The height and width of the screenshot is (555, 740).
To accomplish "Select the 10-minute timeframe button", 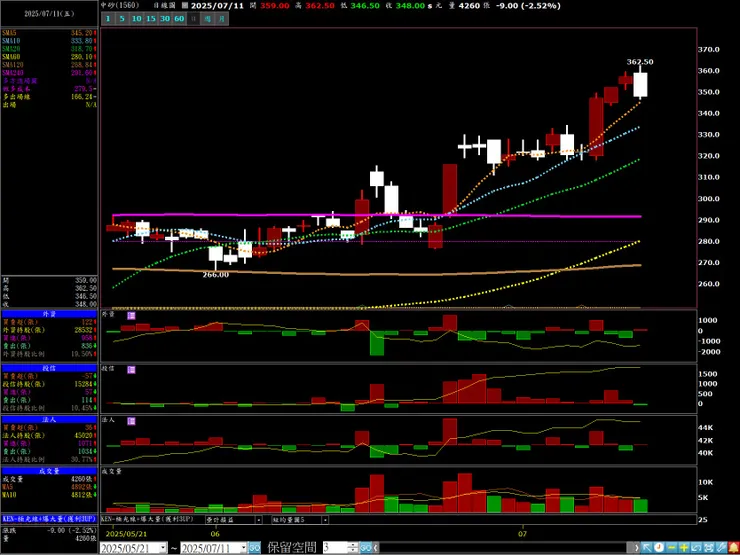I will point(136,18).
